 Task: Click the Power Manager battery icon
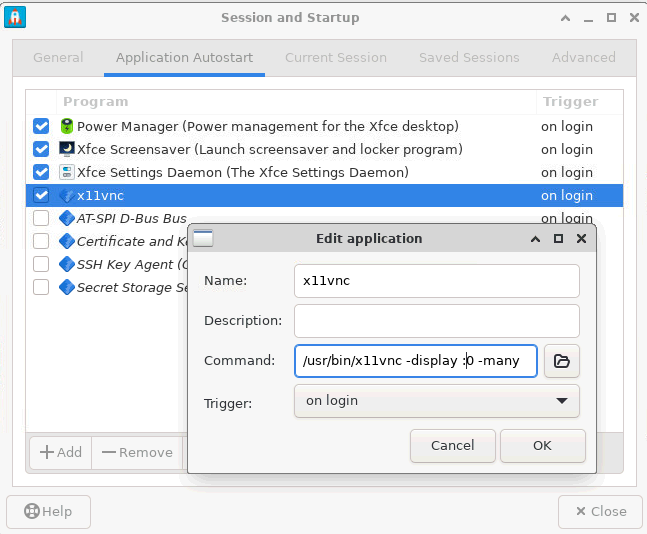click(x=67, y=127)
